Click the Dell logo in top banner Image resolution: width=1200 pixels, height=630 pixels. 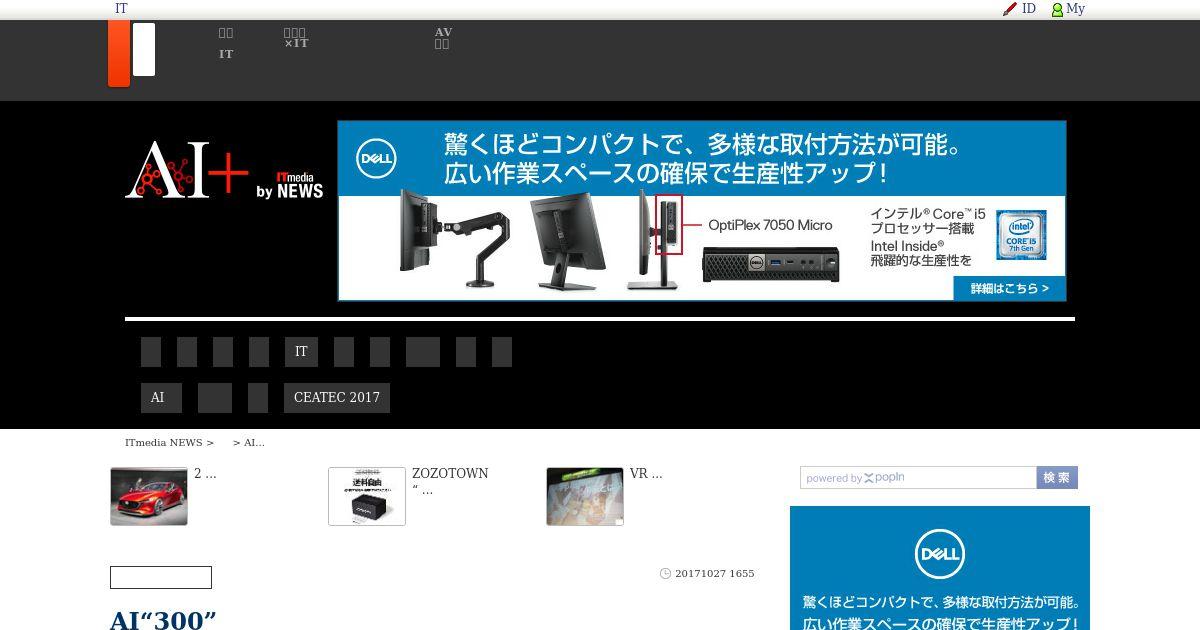pos(377,158)
